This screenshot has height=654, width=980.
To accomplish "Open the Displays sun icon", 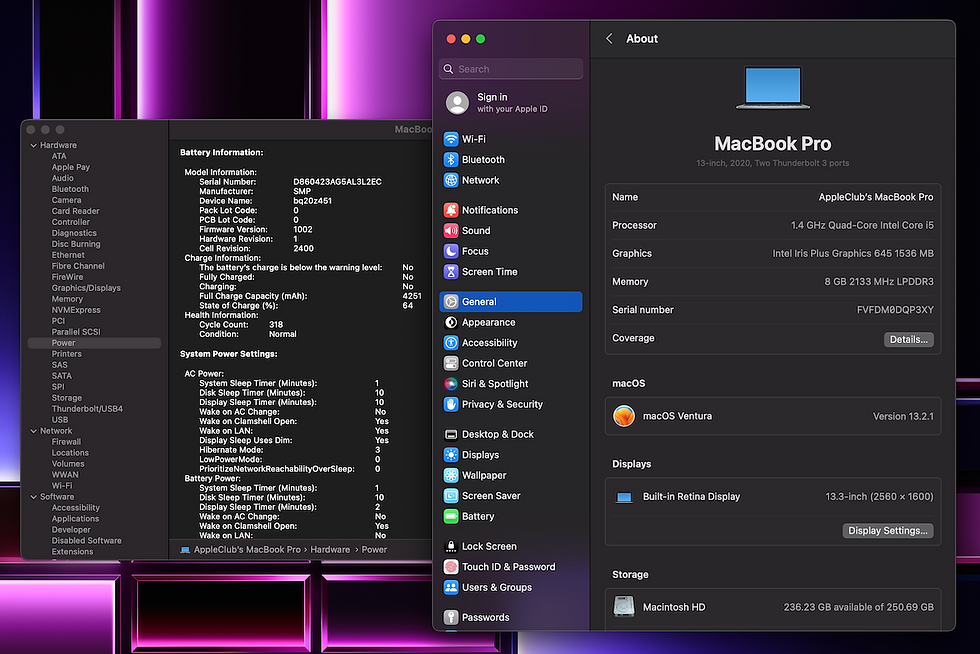I will 451,455.
